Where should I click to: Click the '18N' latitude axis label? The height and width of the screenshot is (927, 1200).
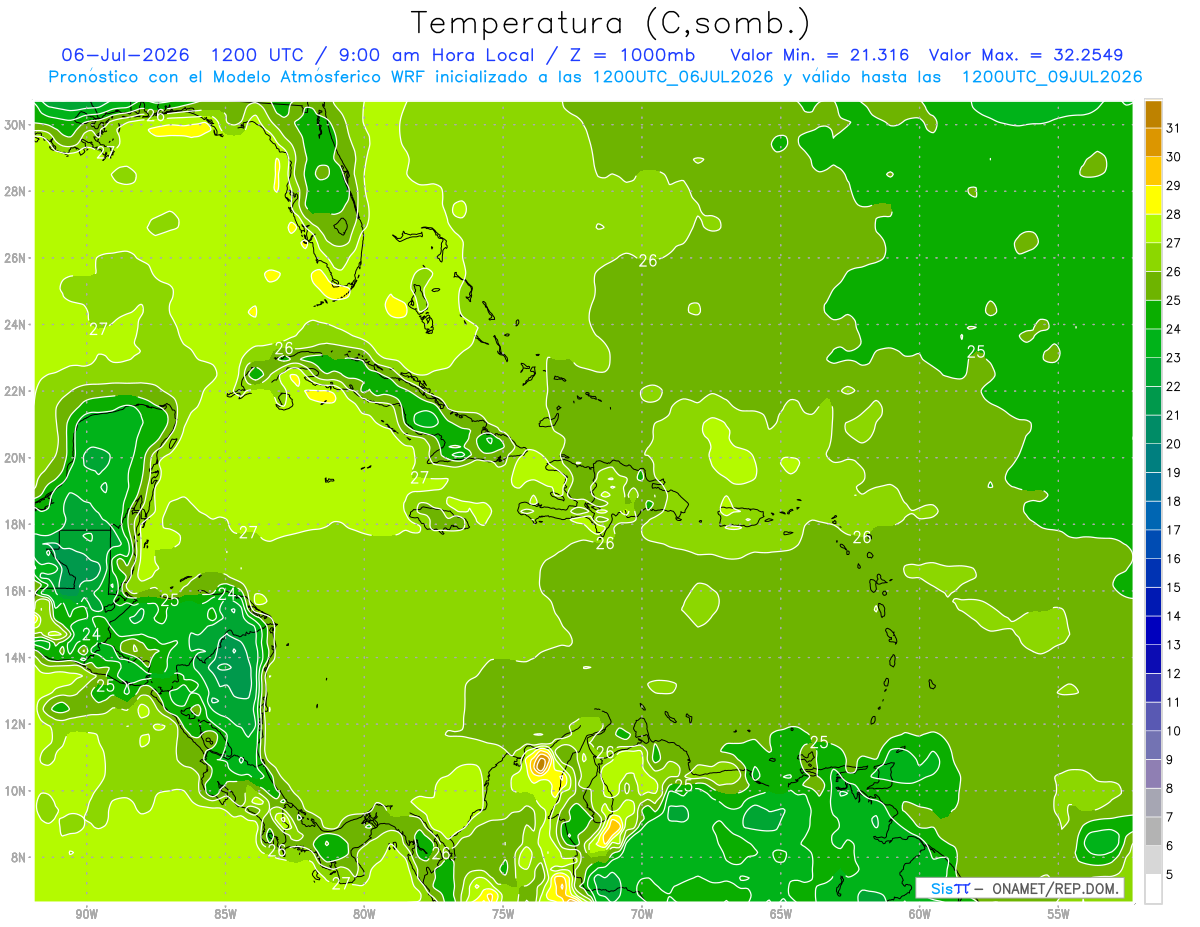pyautogui.click(x=17, y=525)
